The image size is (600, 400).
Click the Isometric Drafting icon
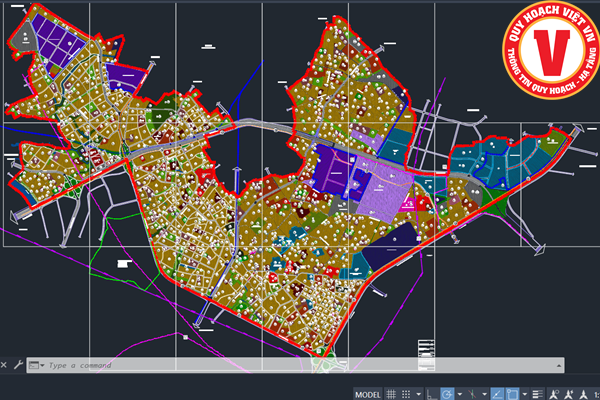472,394
